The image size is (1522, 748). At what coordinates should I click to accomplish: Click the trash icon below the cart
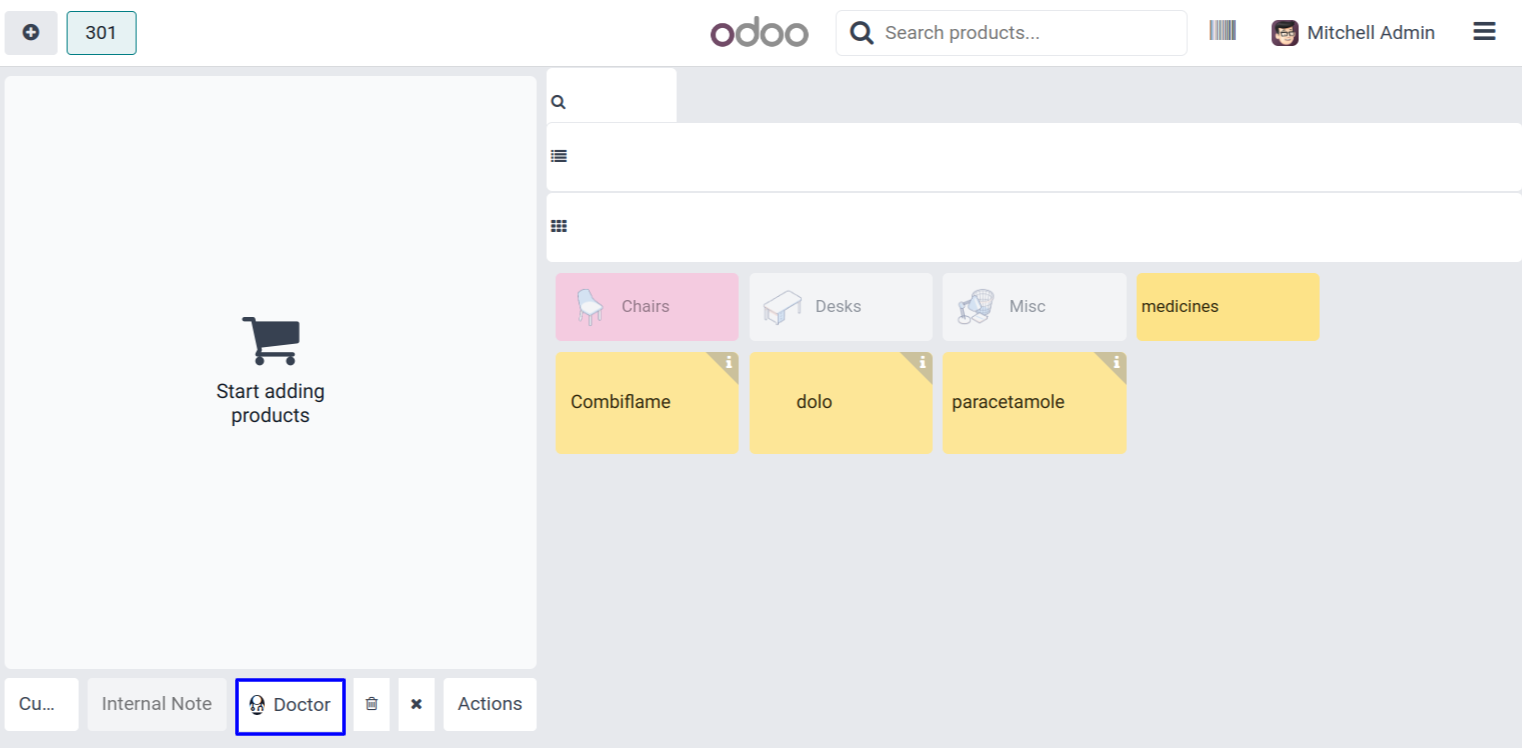371,704
